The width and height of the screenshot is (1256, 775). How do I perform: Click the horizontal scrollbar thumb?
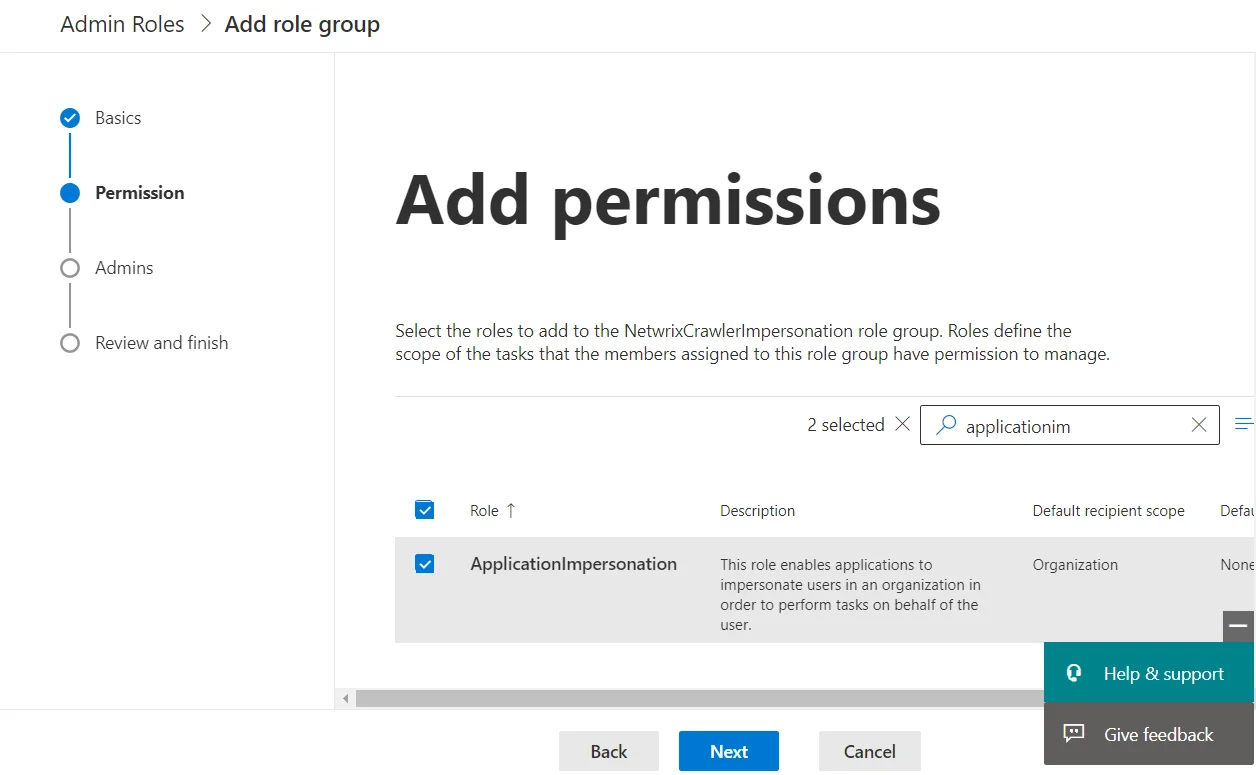point(700,698)
